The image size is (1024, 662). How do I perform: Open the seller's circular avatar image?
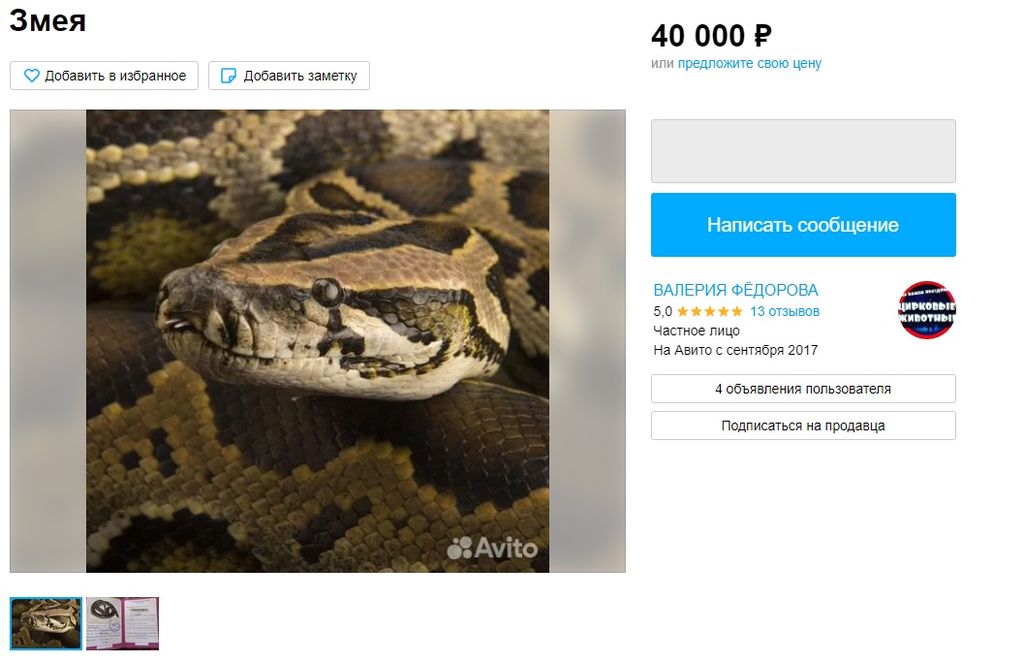pos(927,310)
